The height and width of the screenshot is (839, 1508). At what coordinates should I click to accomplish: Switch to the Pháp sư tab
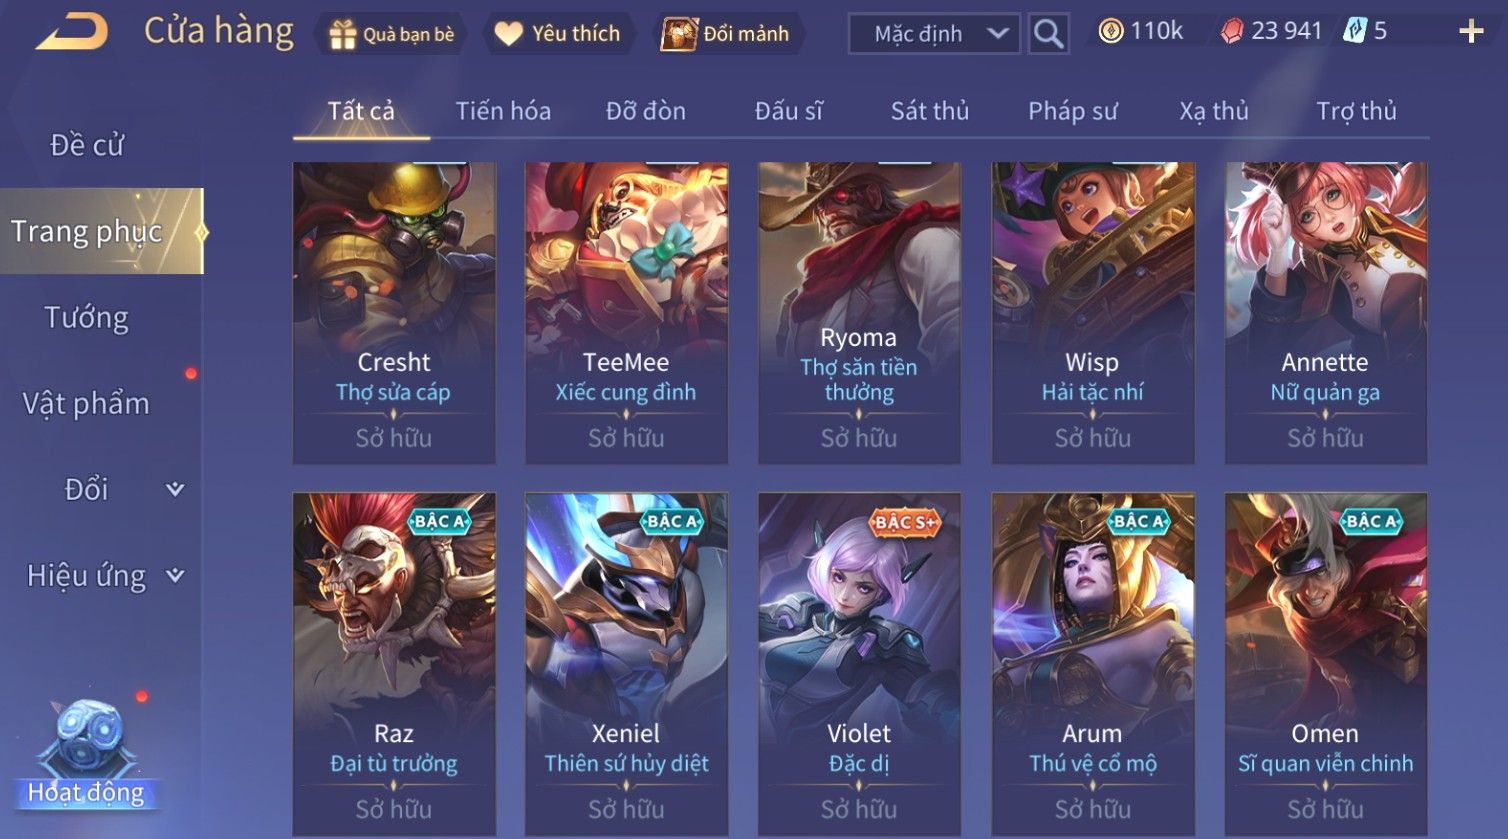click(x=1073, y=111)
